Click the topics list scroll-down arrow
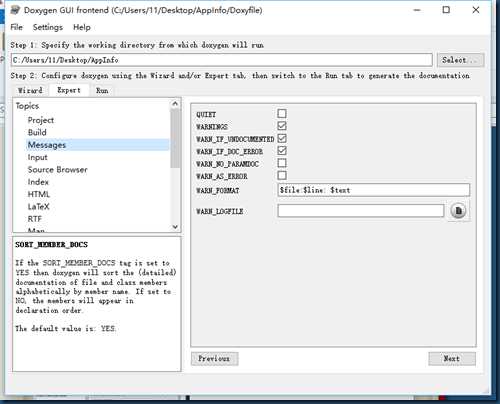500x404 pixels. click(175, 227)
